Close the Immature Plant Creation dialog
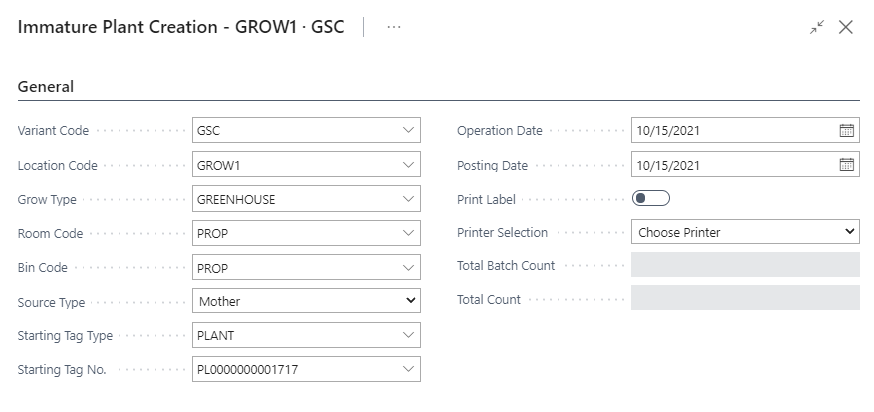 (846, 28)
